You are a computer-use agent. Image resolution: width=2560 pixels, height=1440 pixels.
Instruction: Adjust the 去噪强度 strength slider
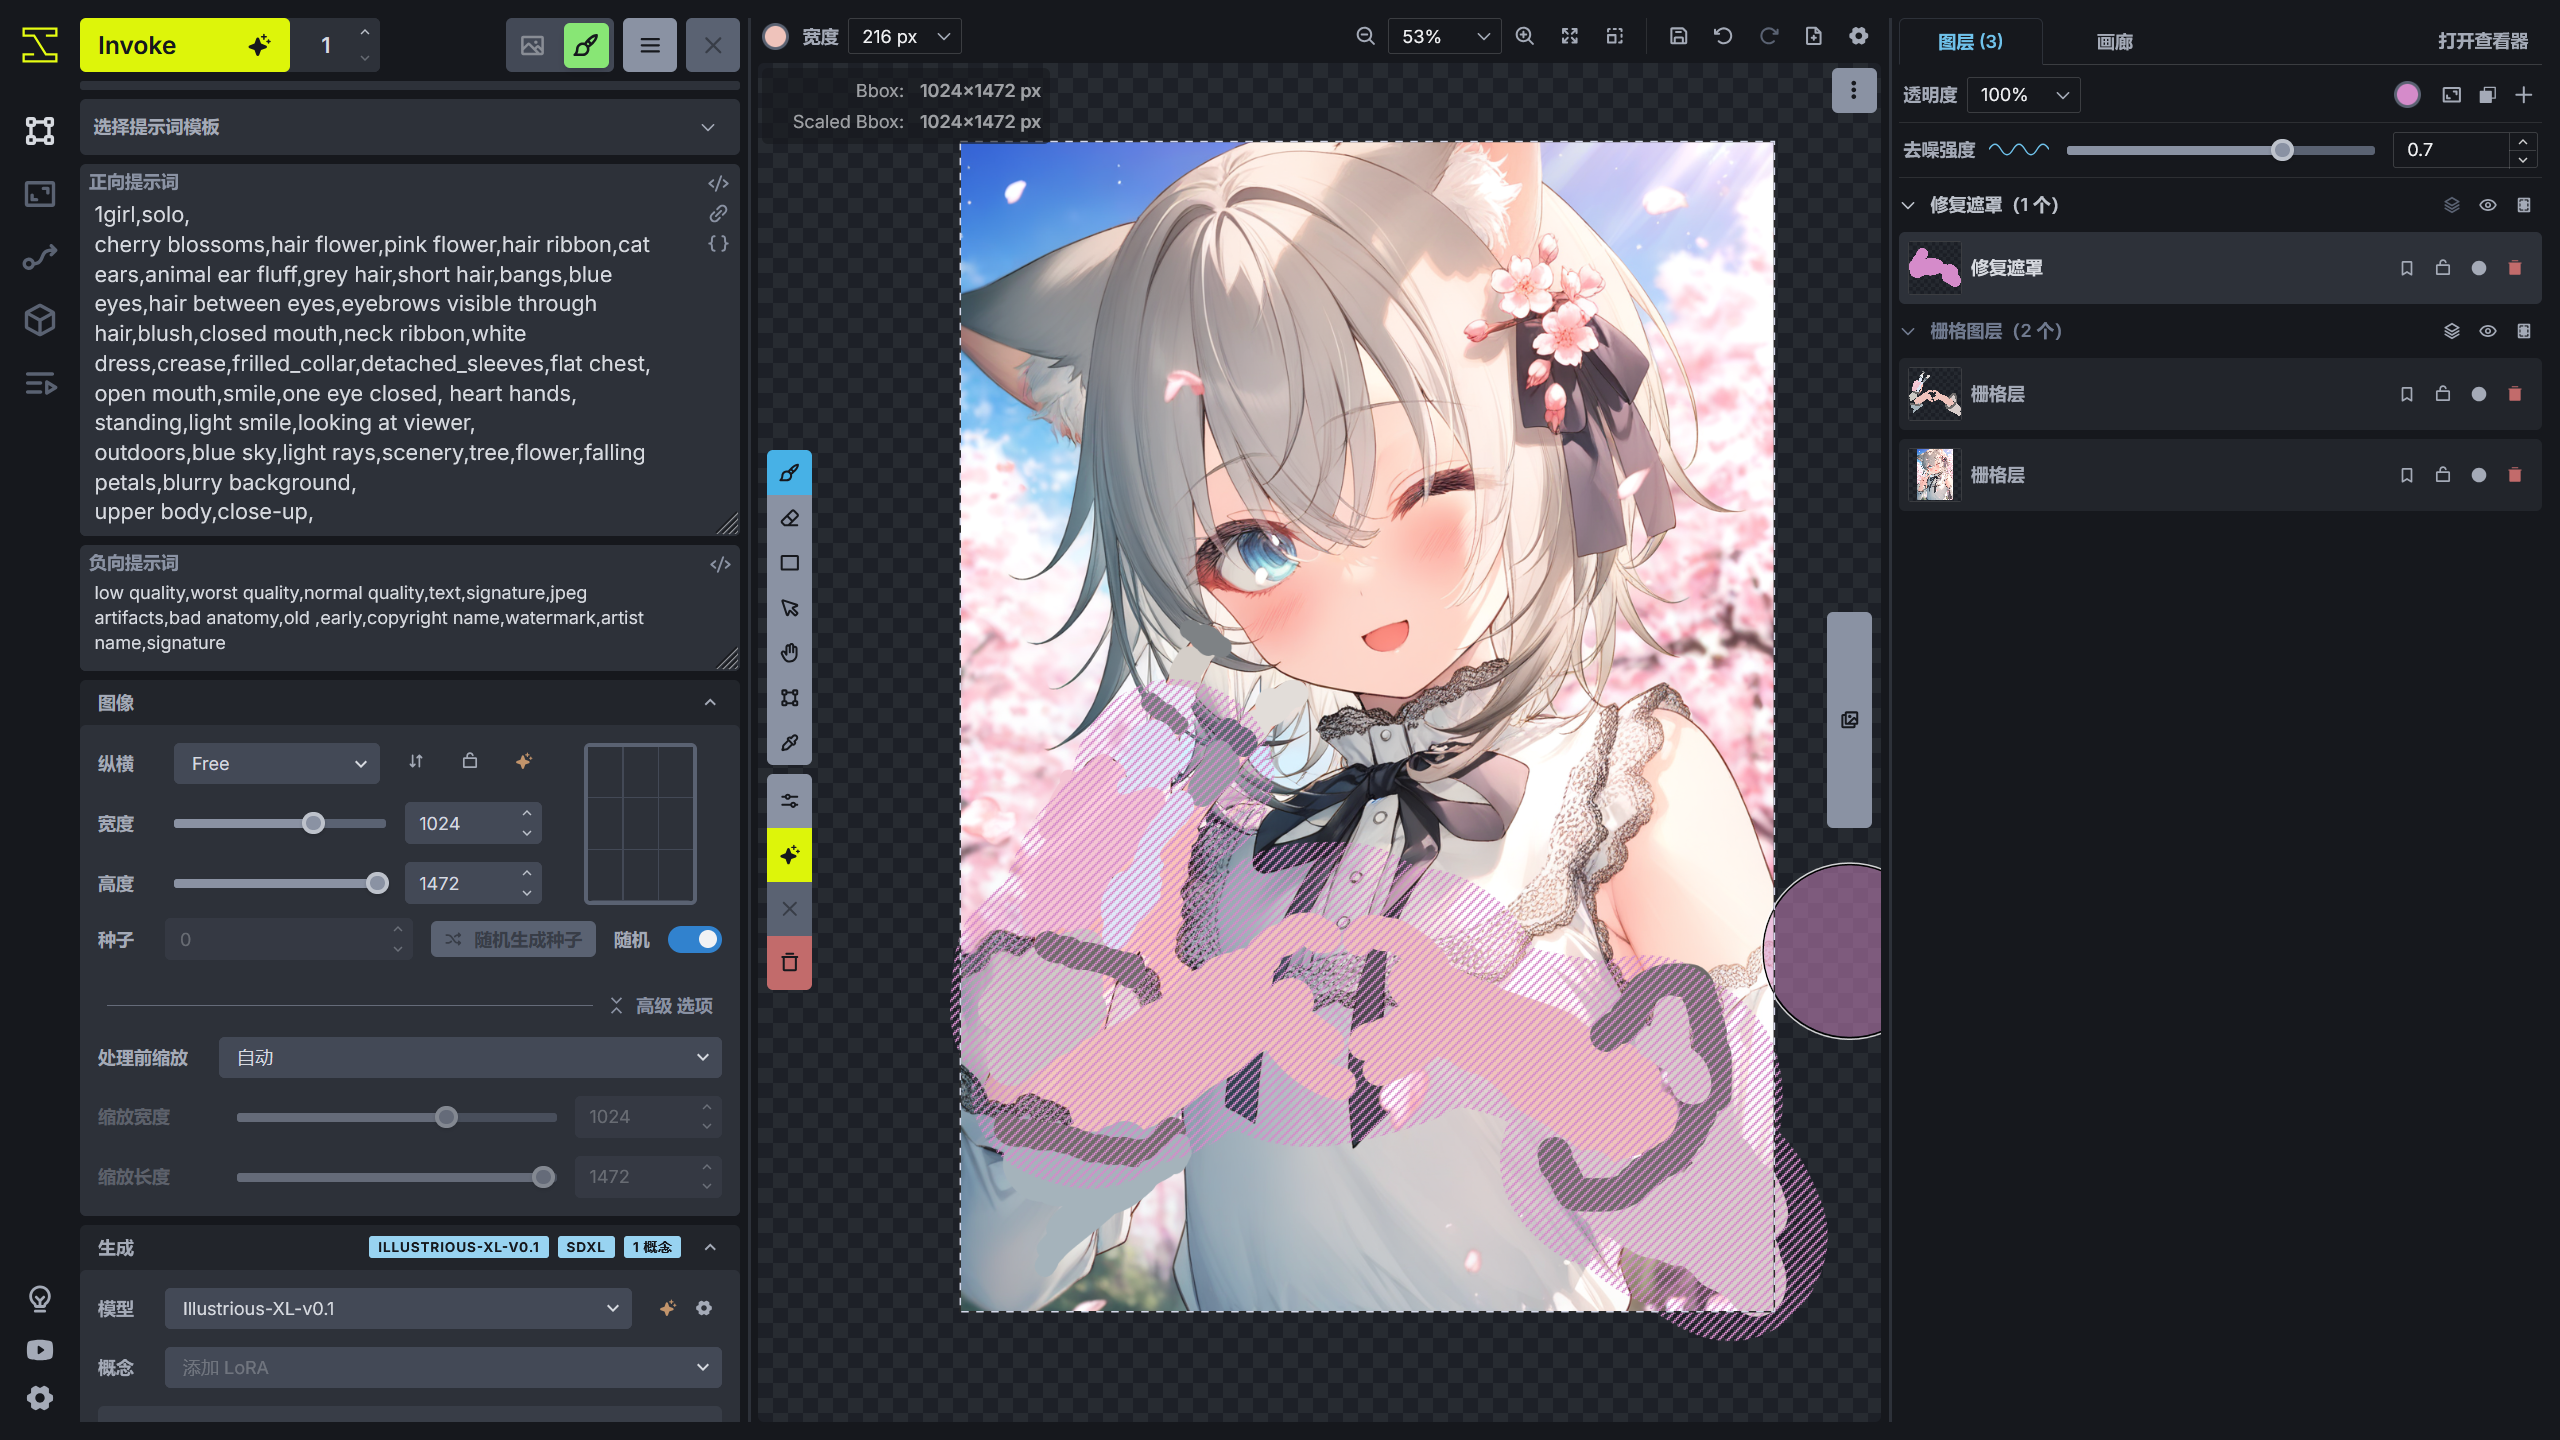point(2283,150)
